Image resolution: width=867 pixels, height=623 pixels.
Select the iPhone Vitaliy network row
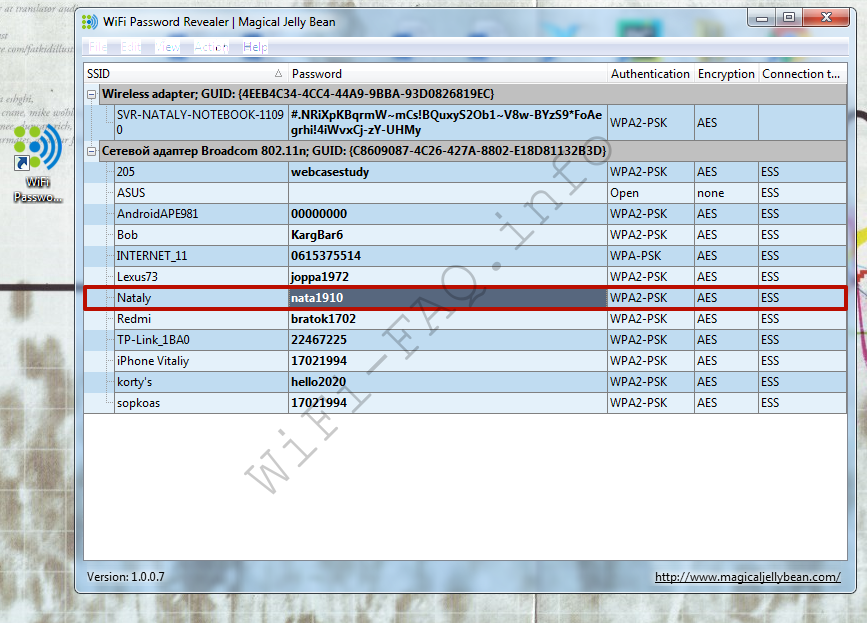[152, 361]
